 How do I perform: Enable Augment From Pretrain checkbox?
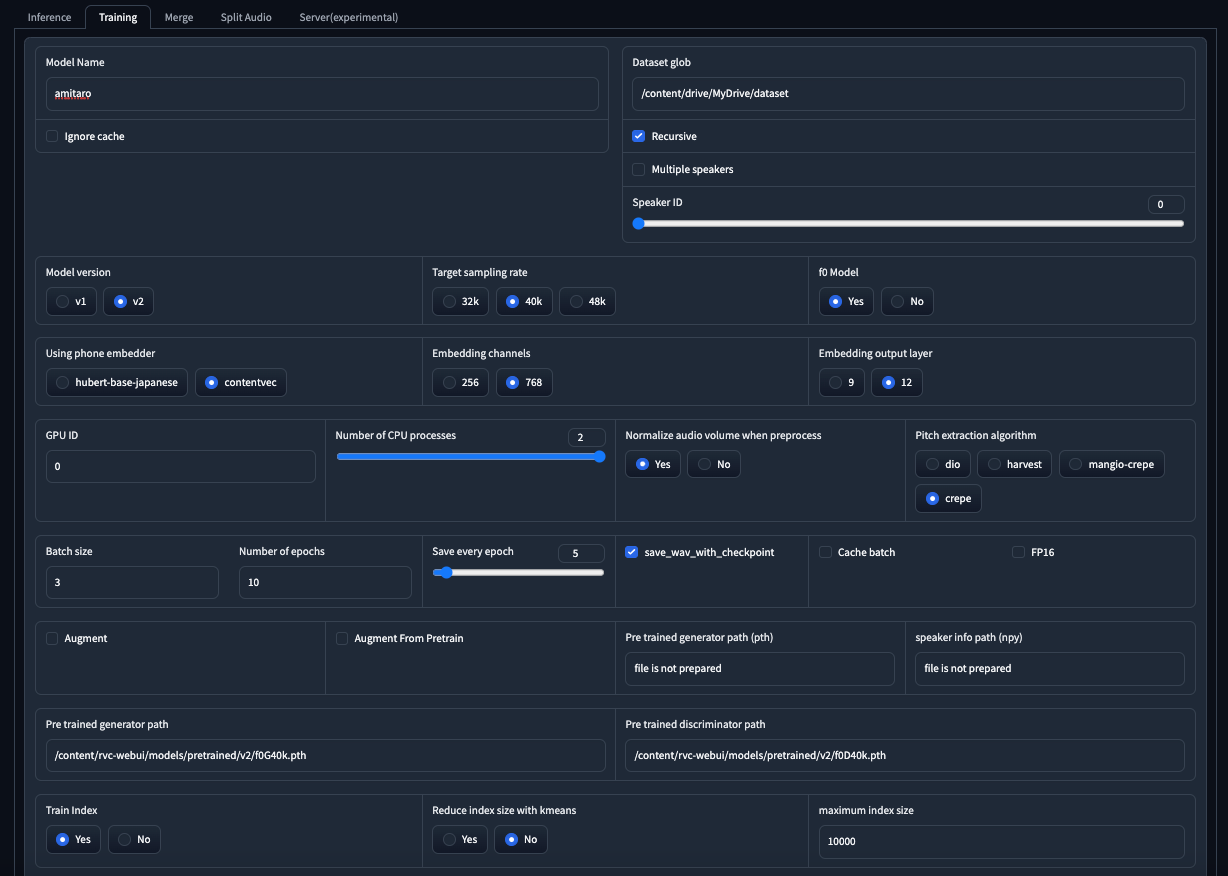point(342,638)
